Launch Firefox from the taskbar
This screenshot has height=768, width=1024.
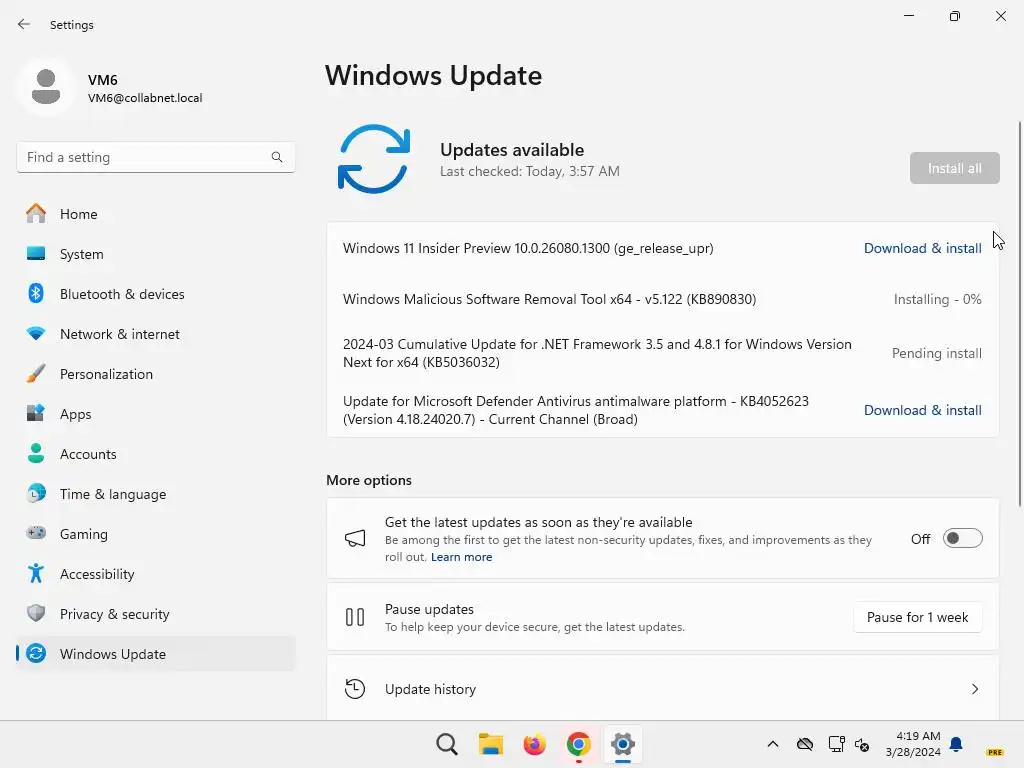pyautogui.click(x=534, y=744)
